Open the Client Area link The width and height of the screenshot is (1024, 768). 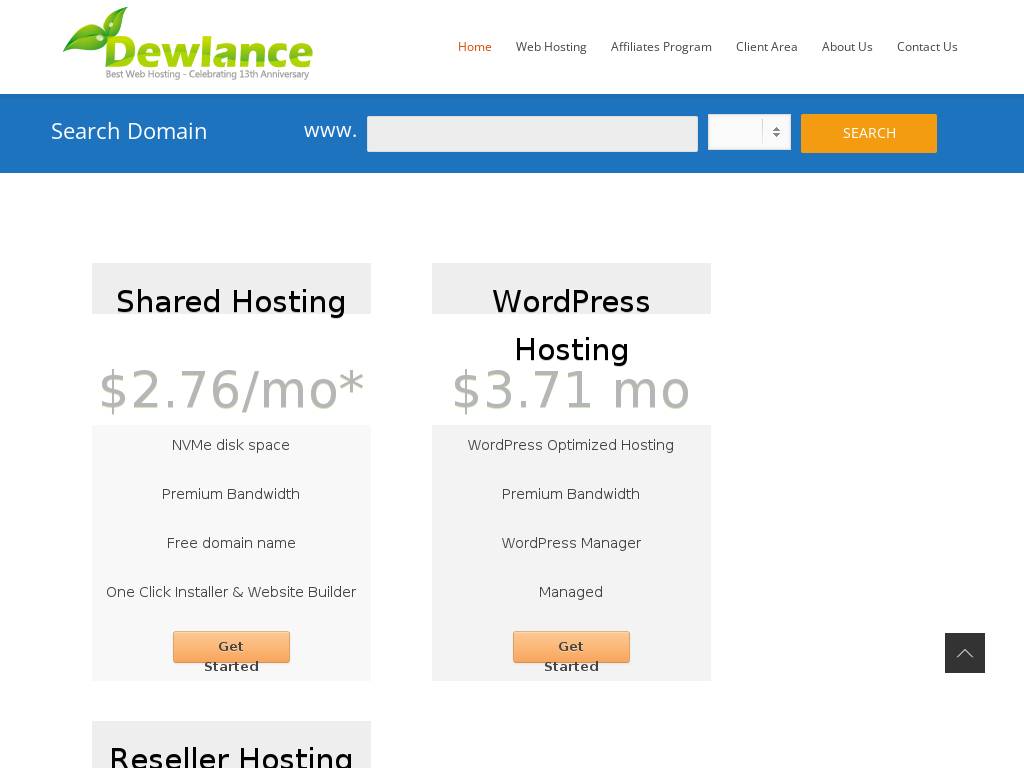coord(766,47)
